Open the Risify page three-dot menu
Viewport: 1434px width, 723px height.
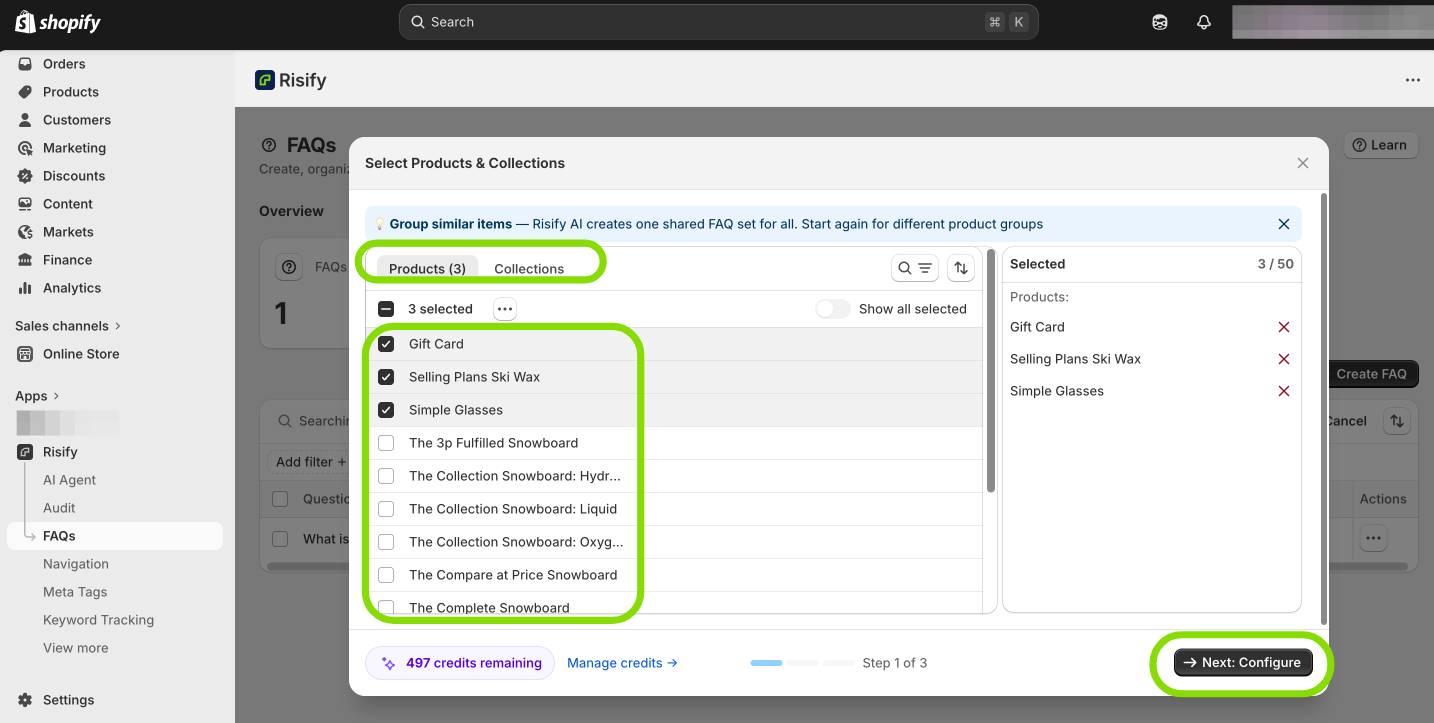tap(1412, 80)
